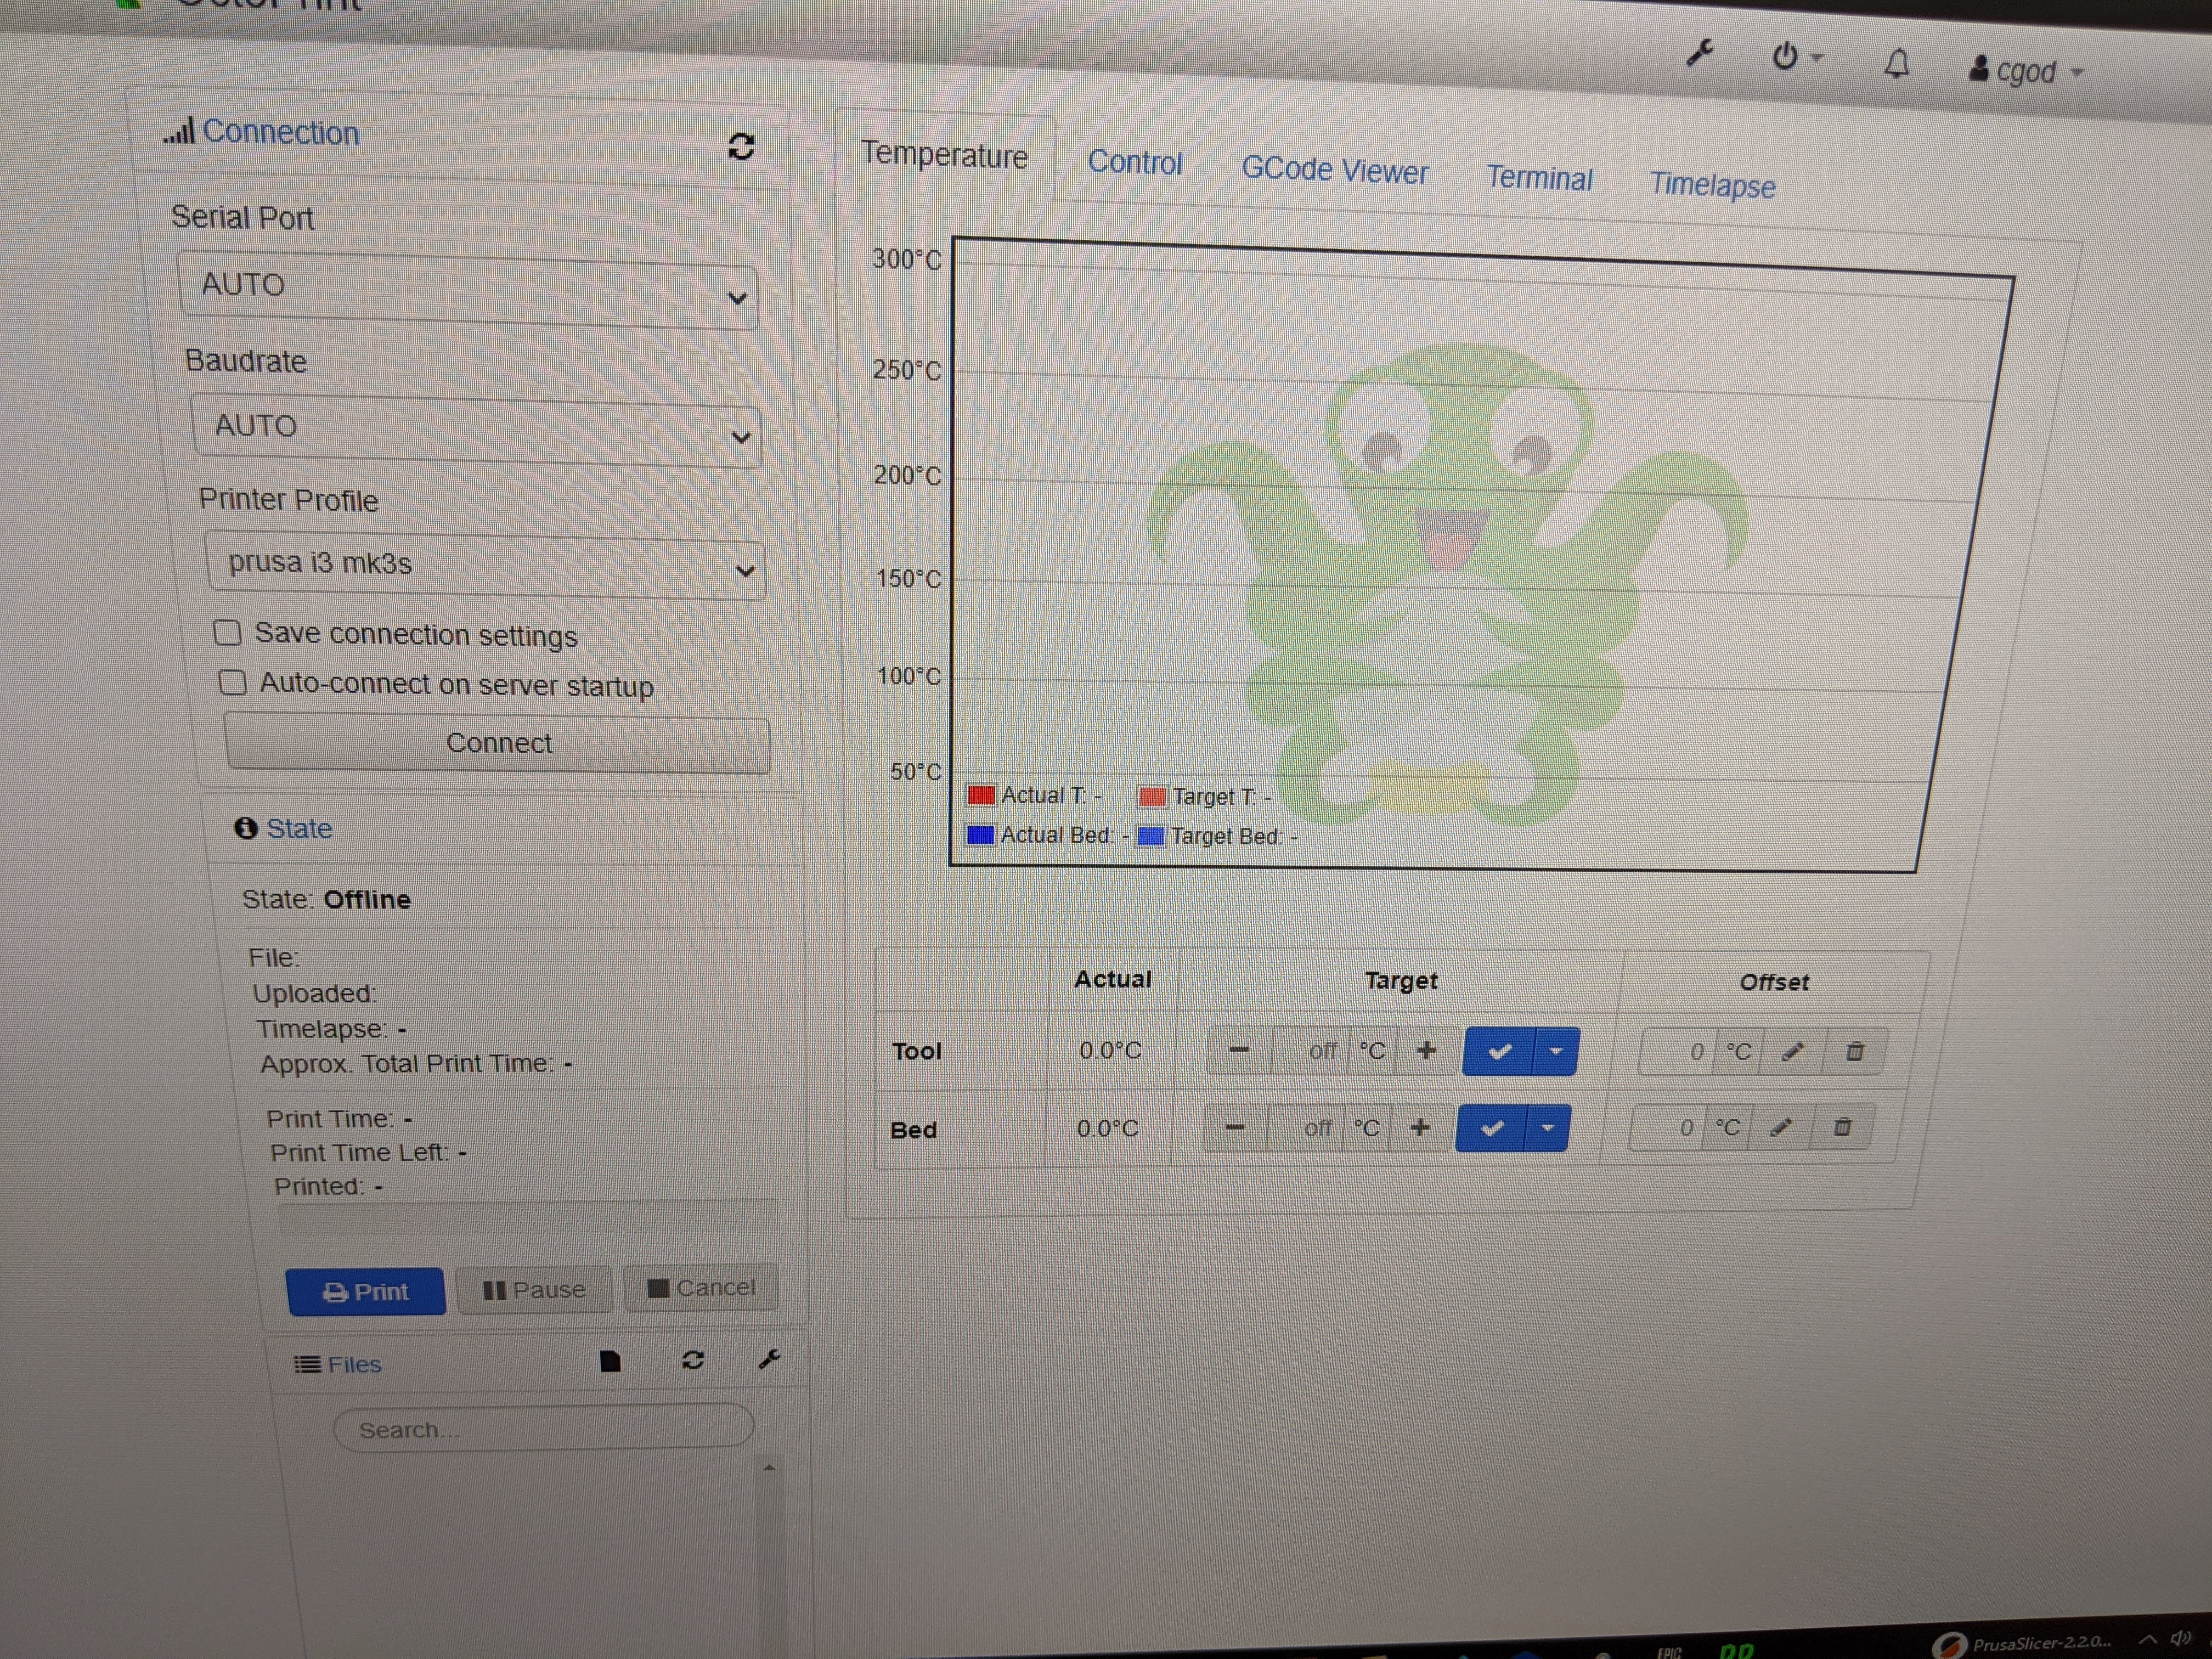This screenshot has height=1659, width=2212.
Task: Delete Tool offset trash icon
Action: click(1855, 1051)
